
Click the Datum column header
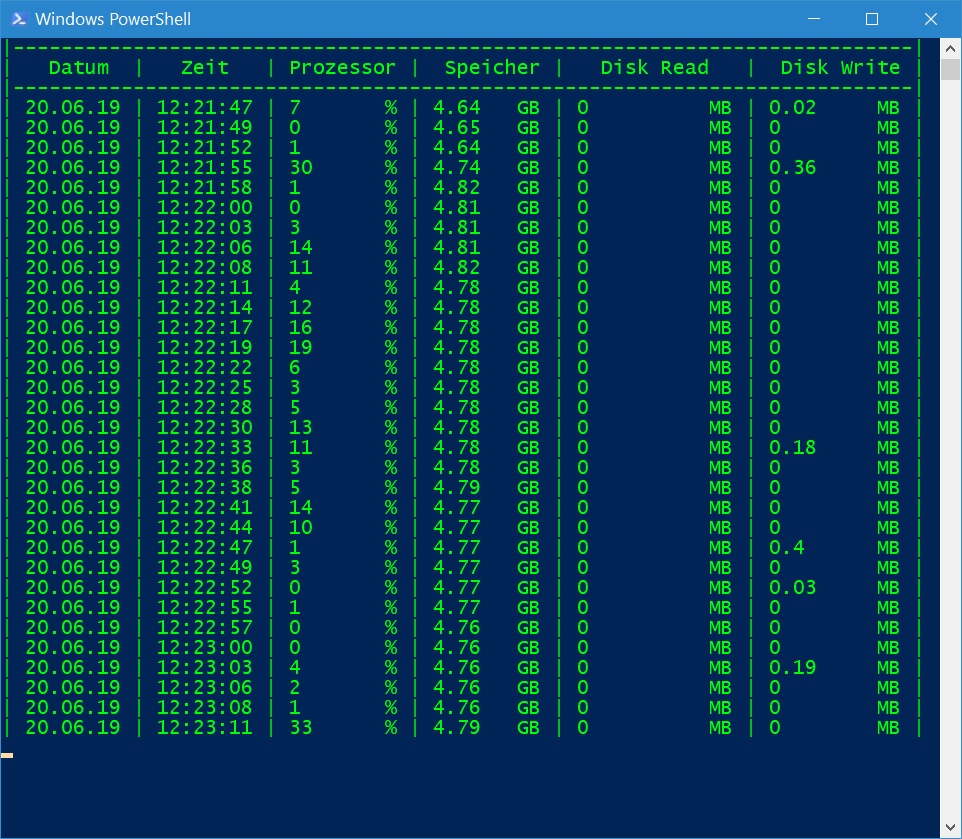(79, 67)
